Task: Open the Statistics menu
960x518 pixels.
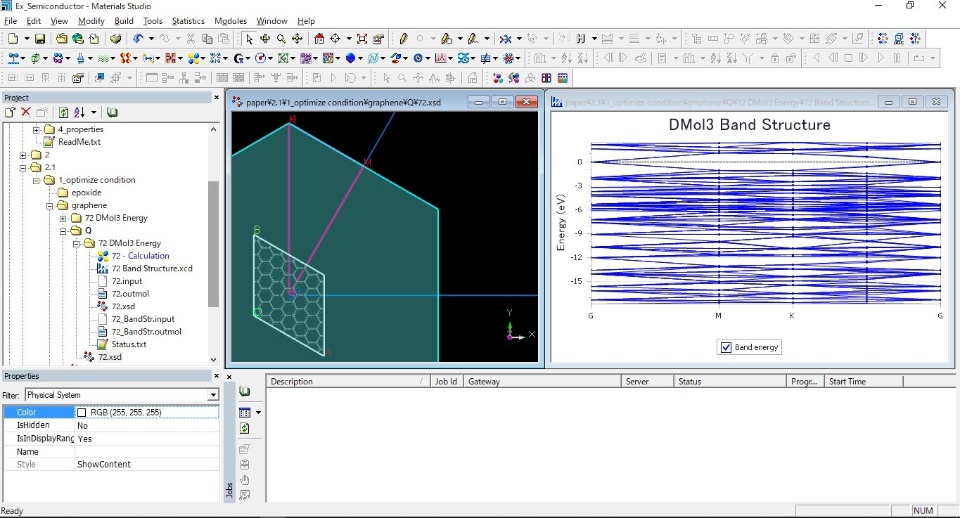Action: click(x=188, y=21)
